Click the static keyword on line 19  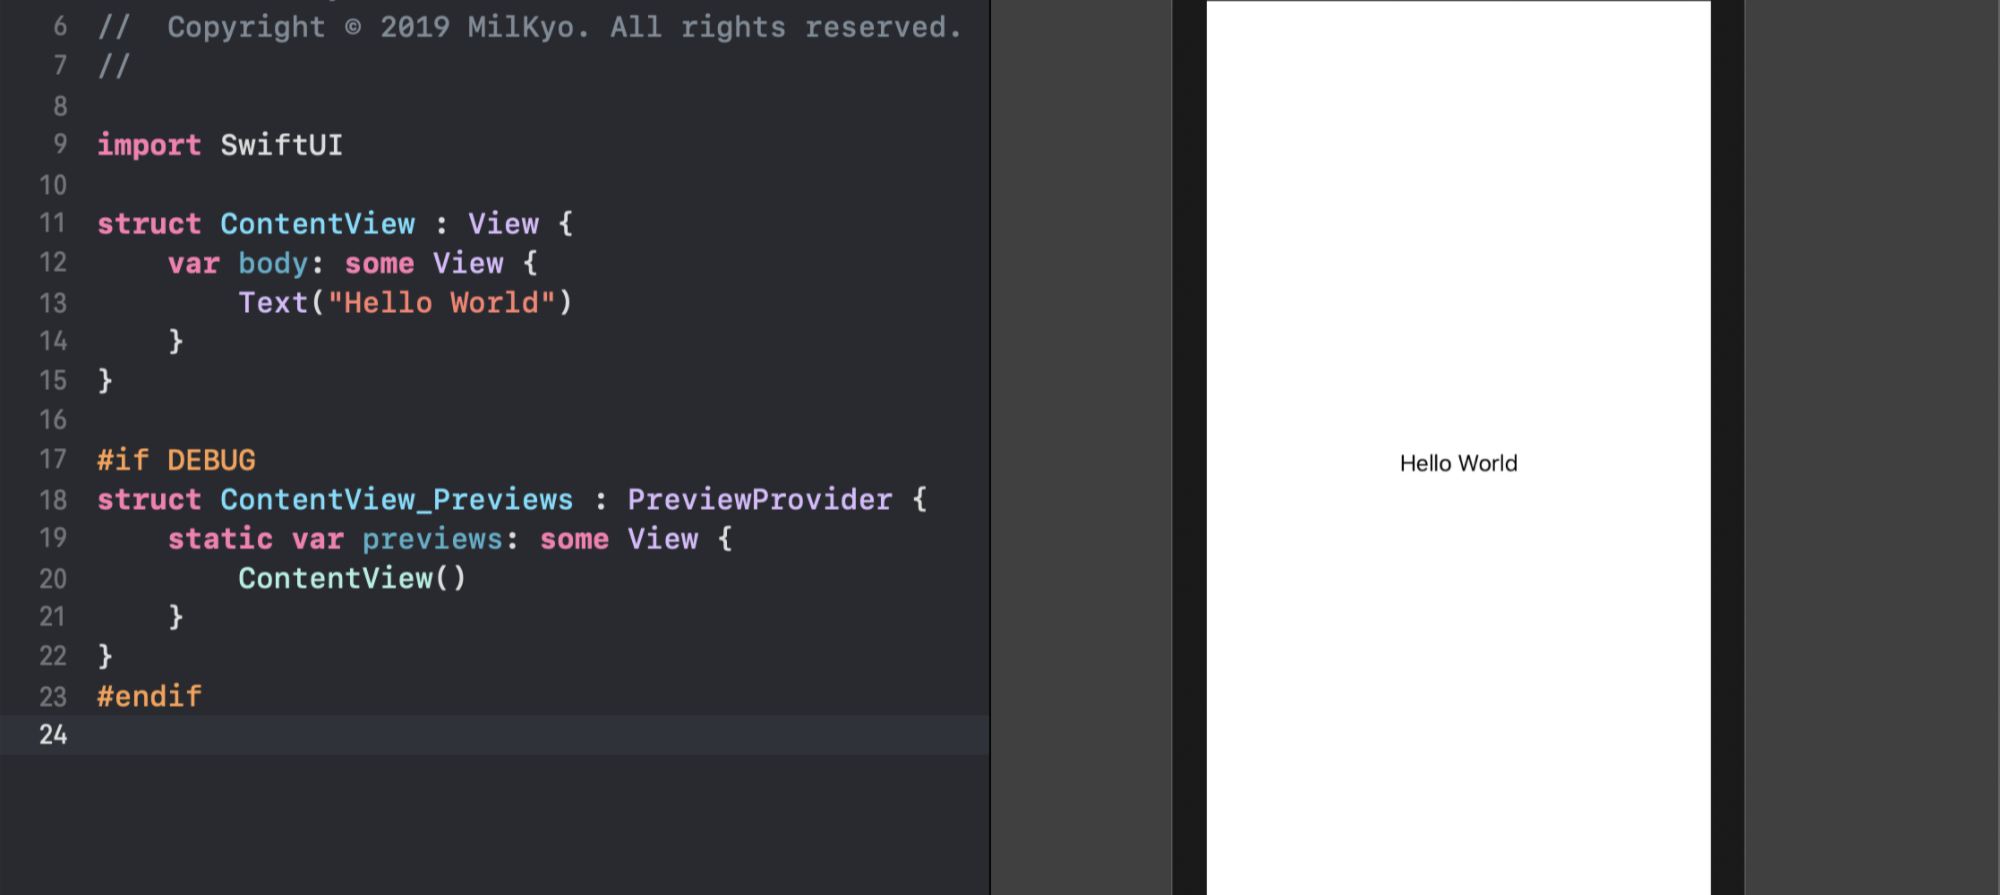click(220, 539)
